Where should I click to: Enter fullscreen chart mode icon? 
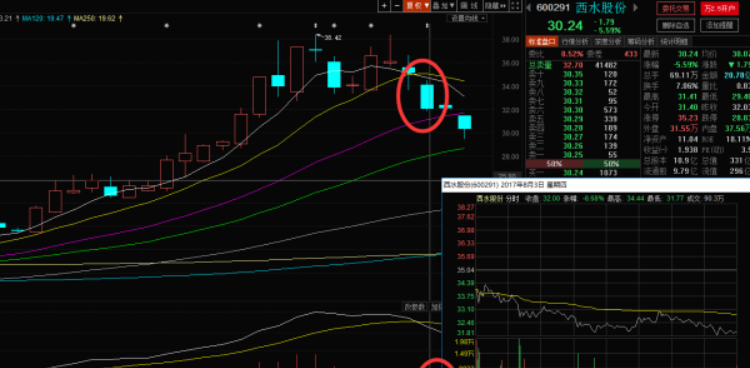click(515, 6)
